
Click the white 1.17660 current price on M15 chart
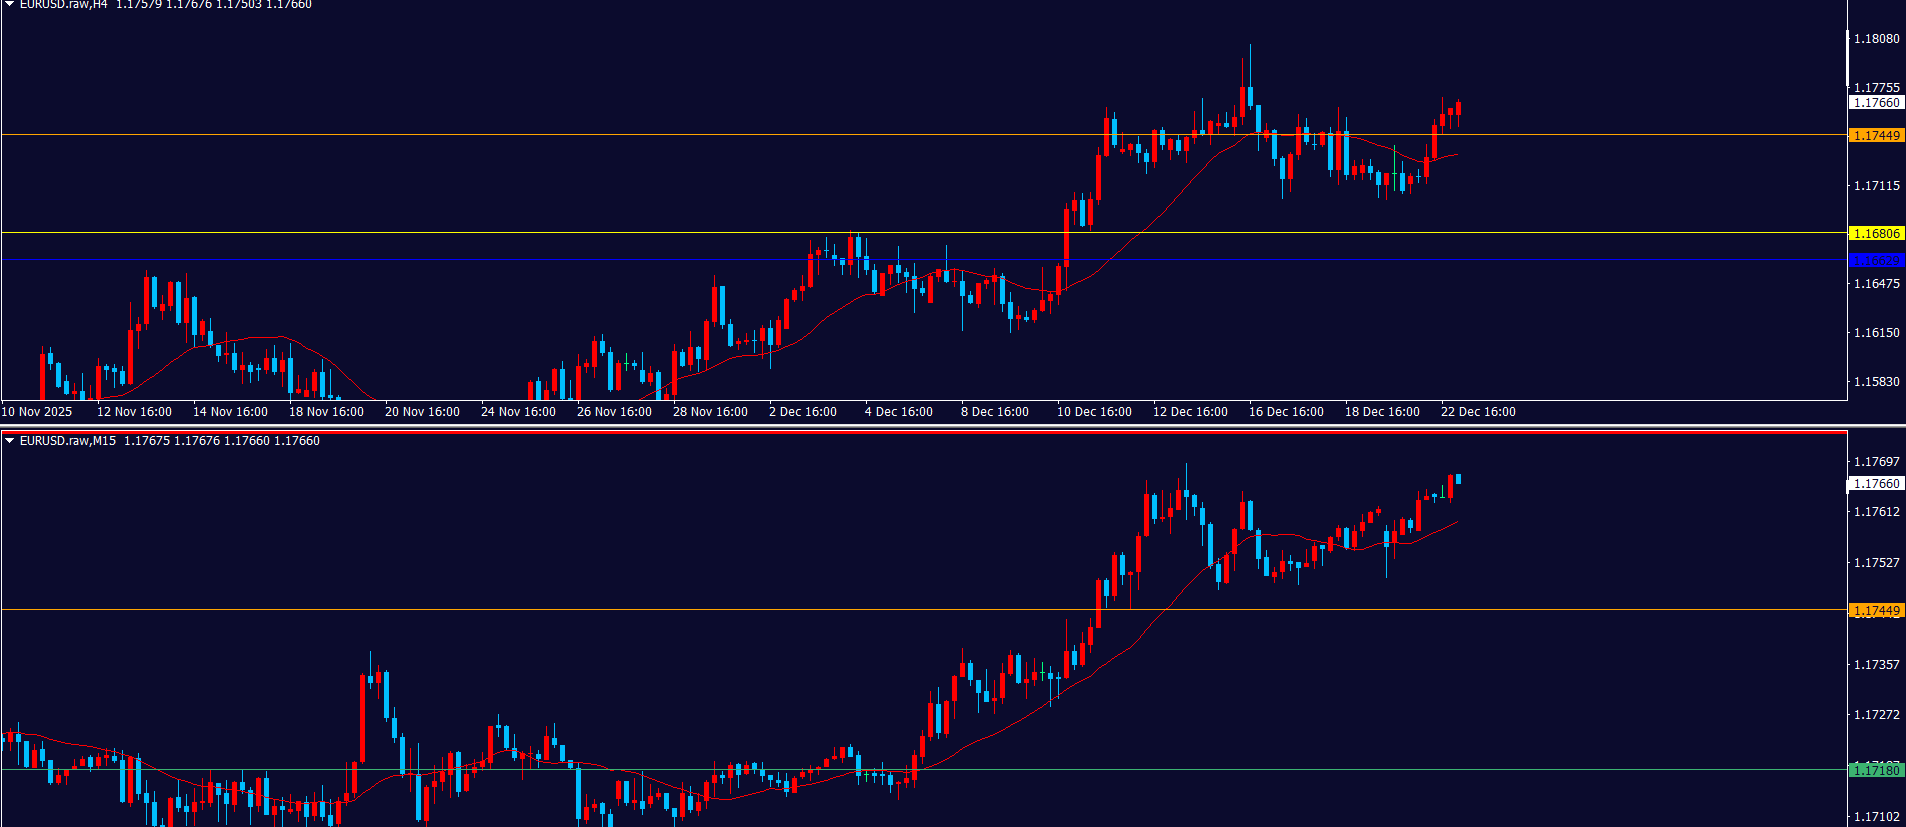(1876, 484)
